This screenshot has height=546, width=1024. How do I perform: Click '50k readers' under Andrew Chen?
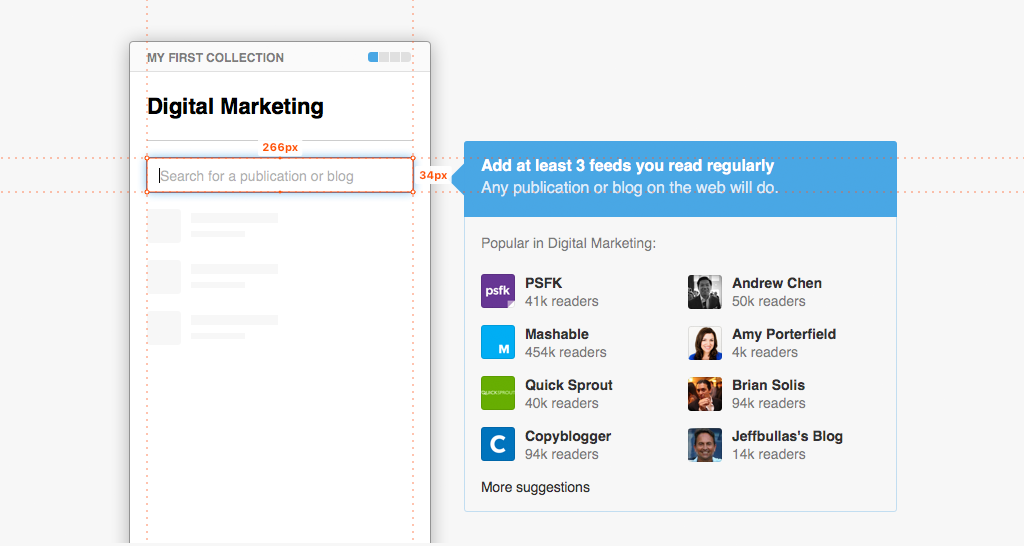[x=769, y=301]
